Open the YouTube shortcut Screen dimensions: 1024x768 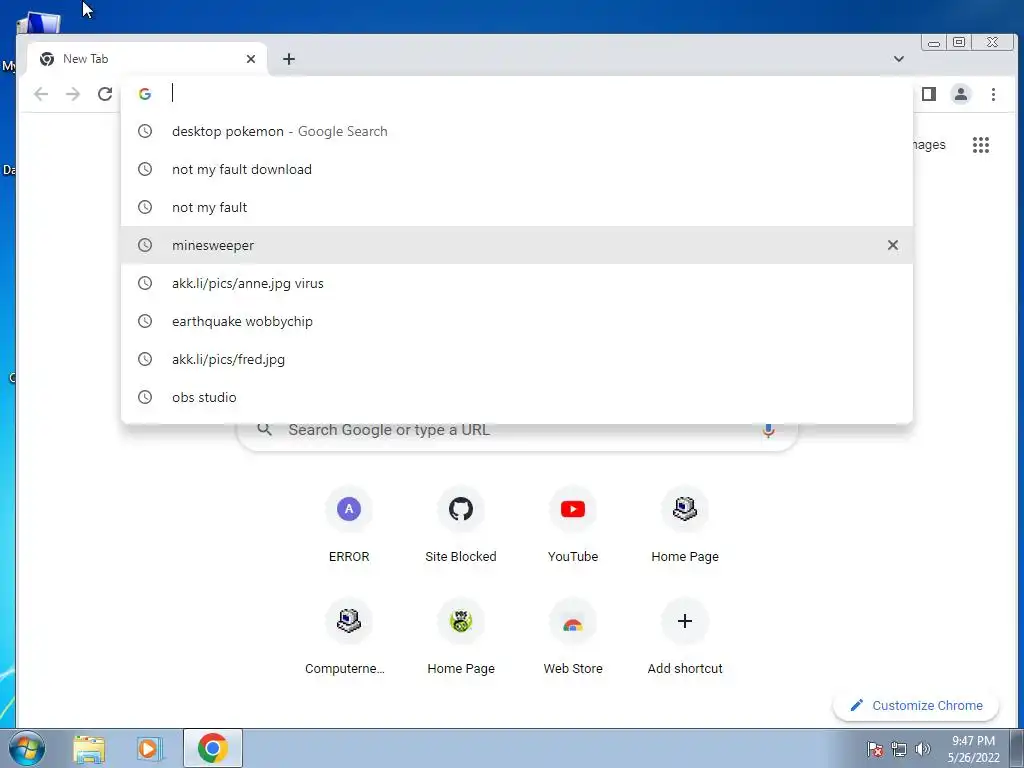(573, 525)
